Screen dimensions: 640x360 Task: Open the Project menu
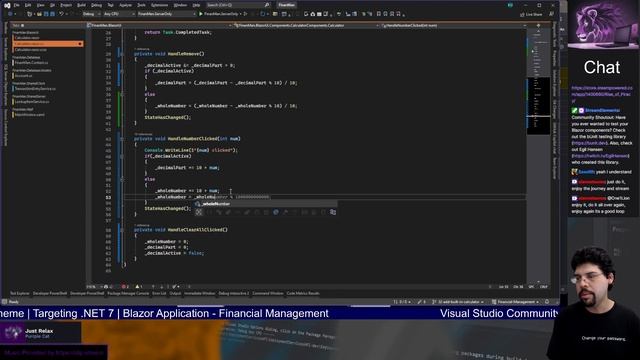pyautogui.click(x=66, y=5)
